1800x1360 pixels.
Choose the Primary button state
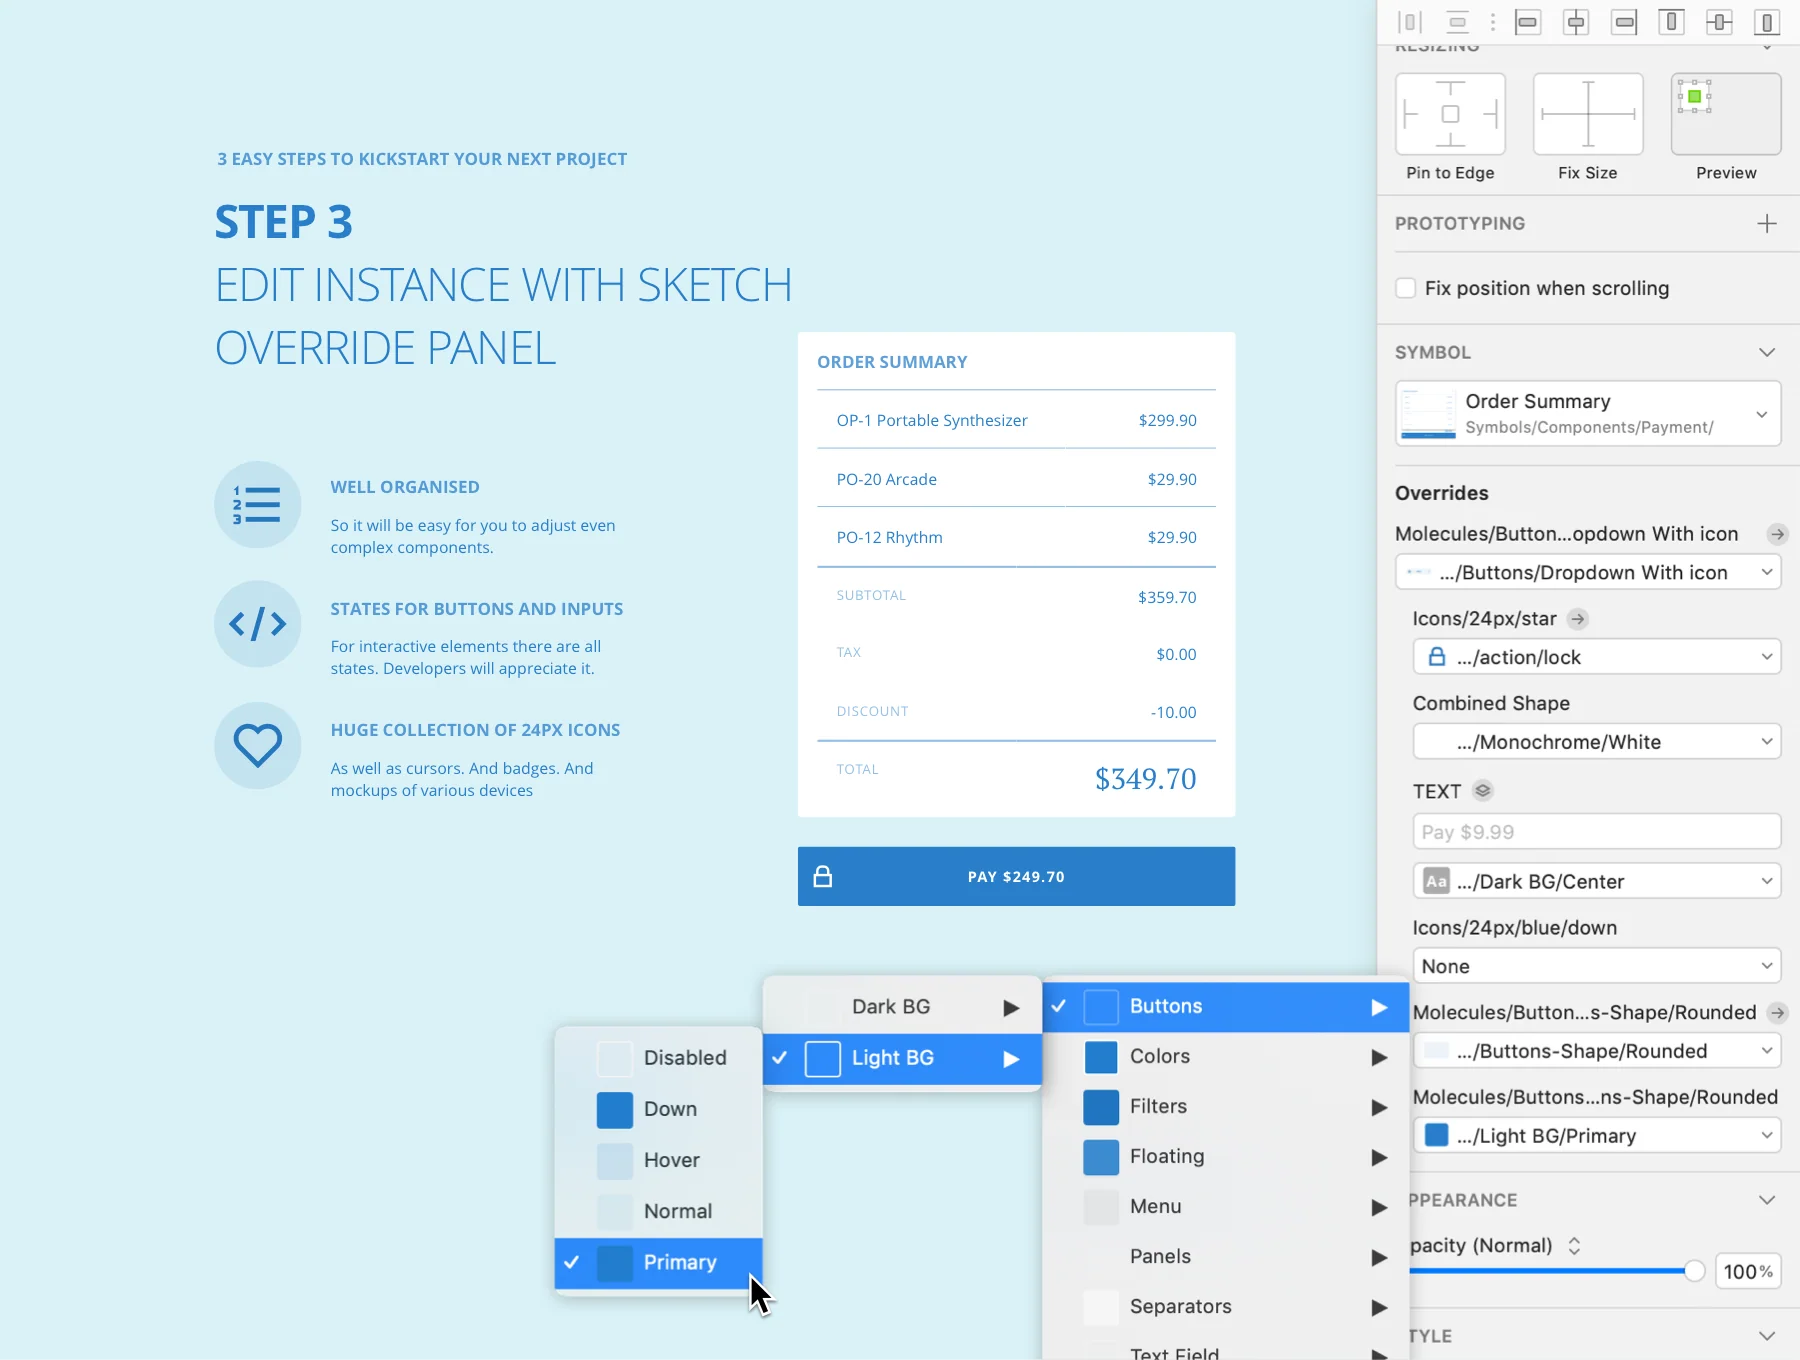pyautogui.click(x=658, y=1263)
